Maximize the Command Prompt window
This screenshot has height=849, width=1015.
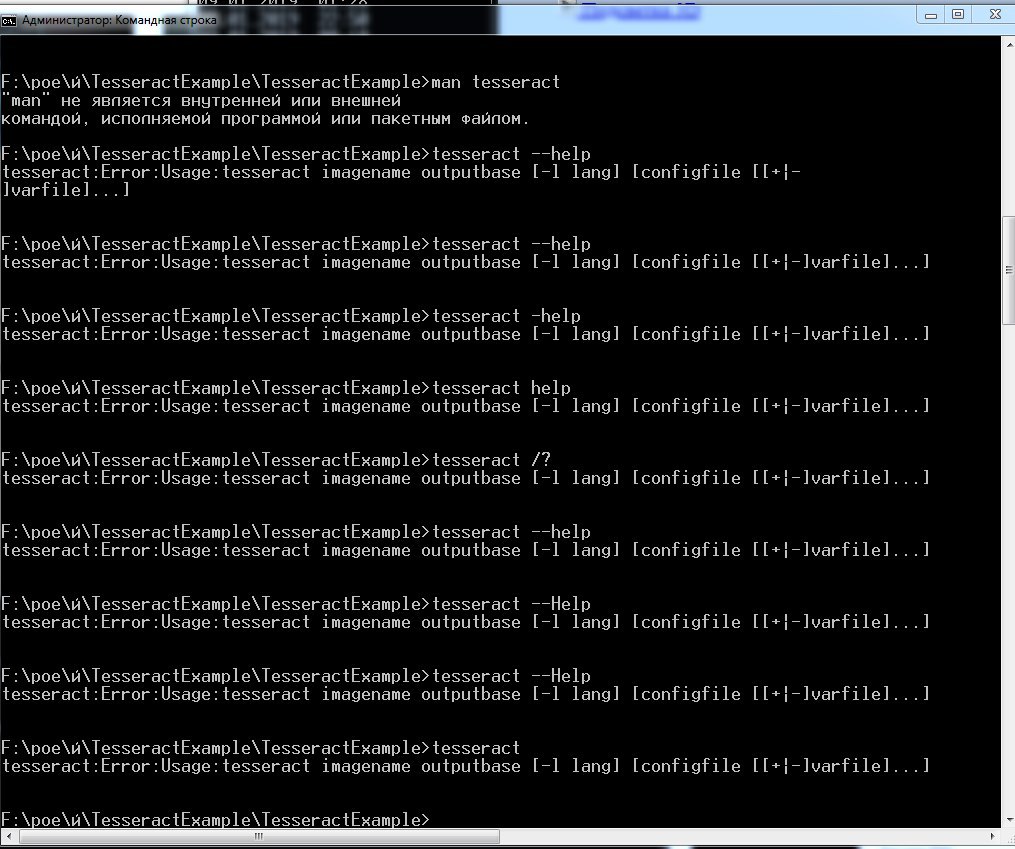958,15
